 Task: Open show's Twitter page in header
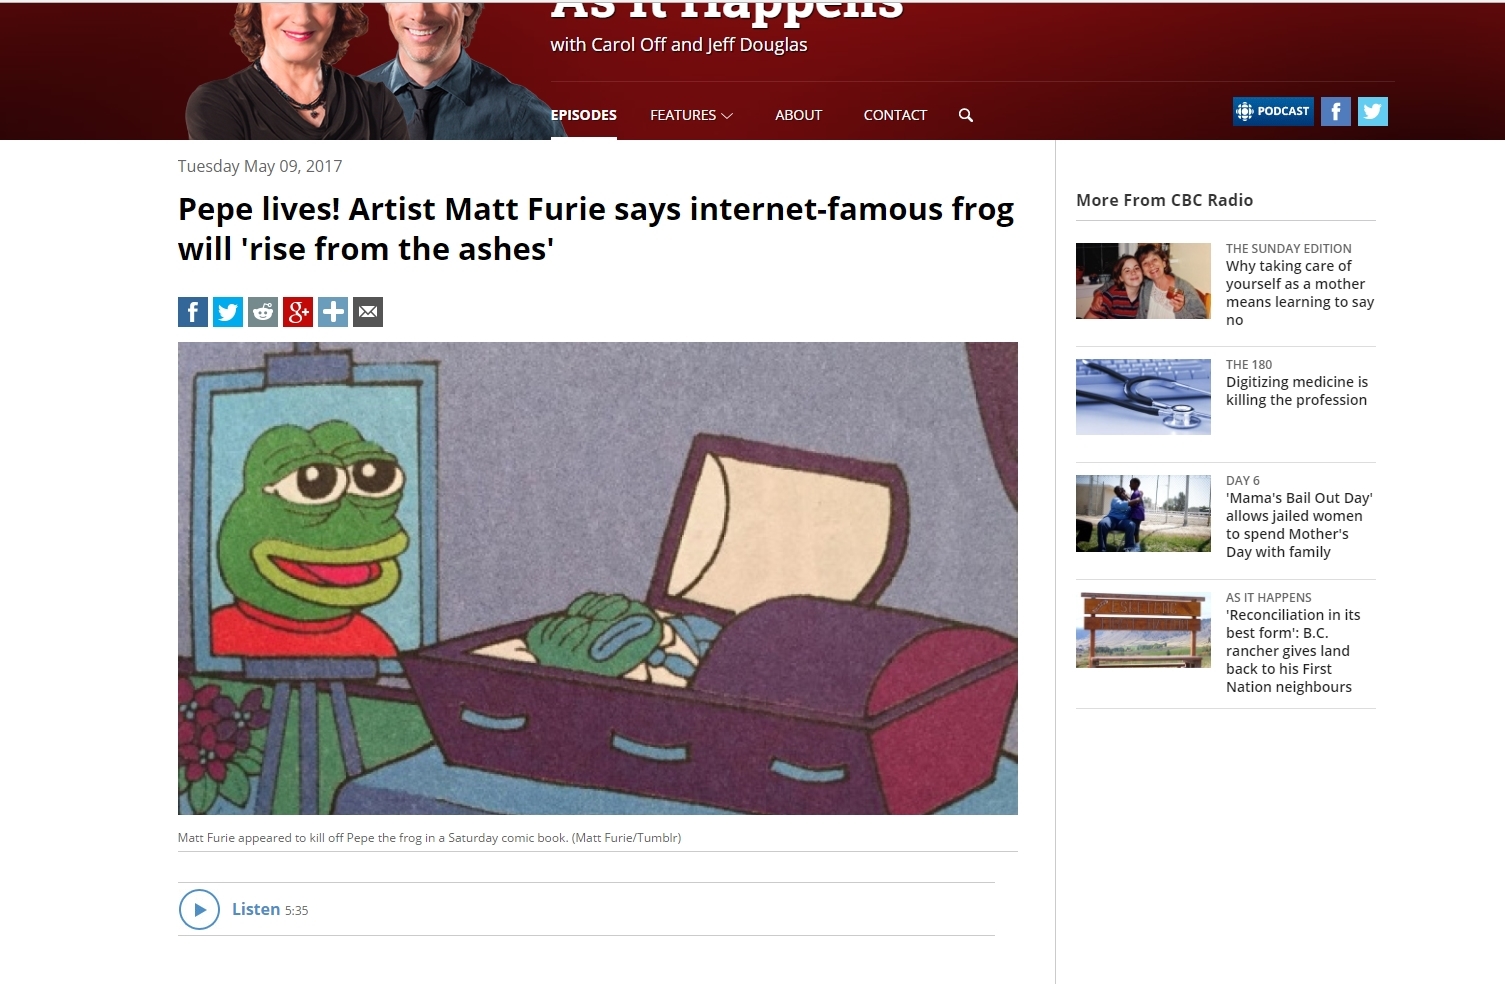tap(1373, 111)
